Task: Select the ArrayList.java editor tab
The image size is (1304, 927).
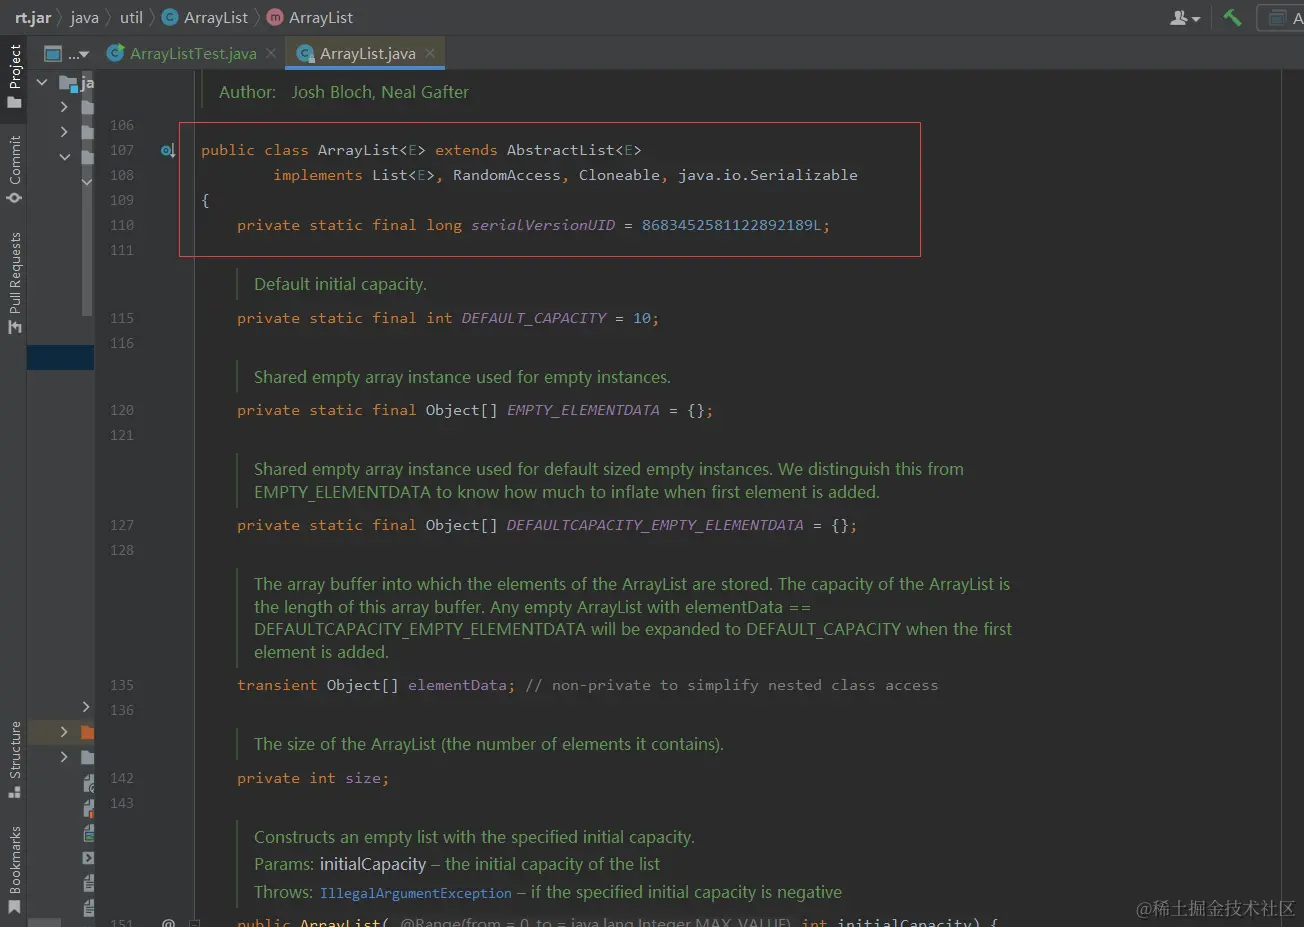Action: [x=367, y=53]
